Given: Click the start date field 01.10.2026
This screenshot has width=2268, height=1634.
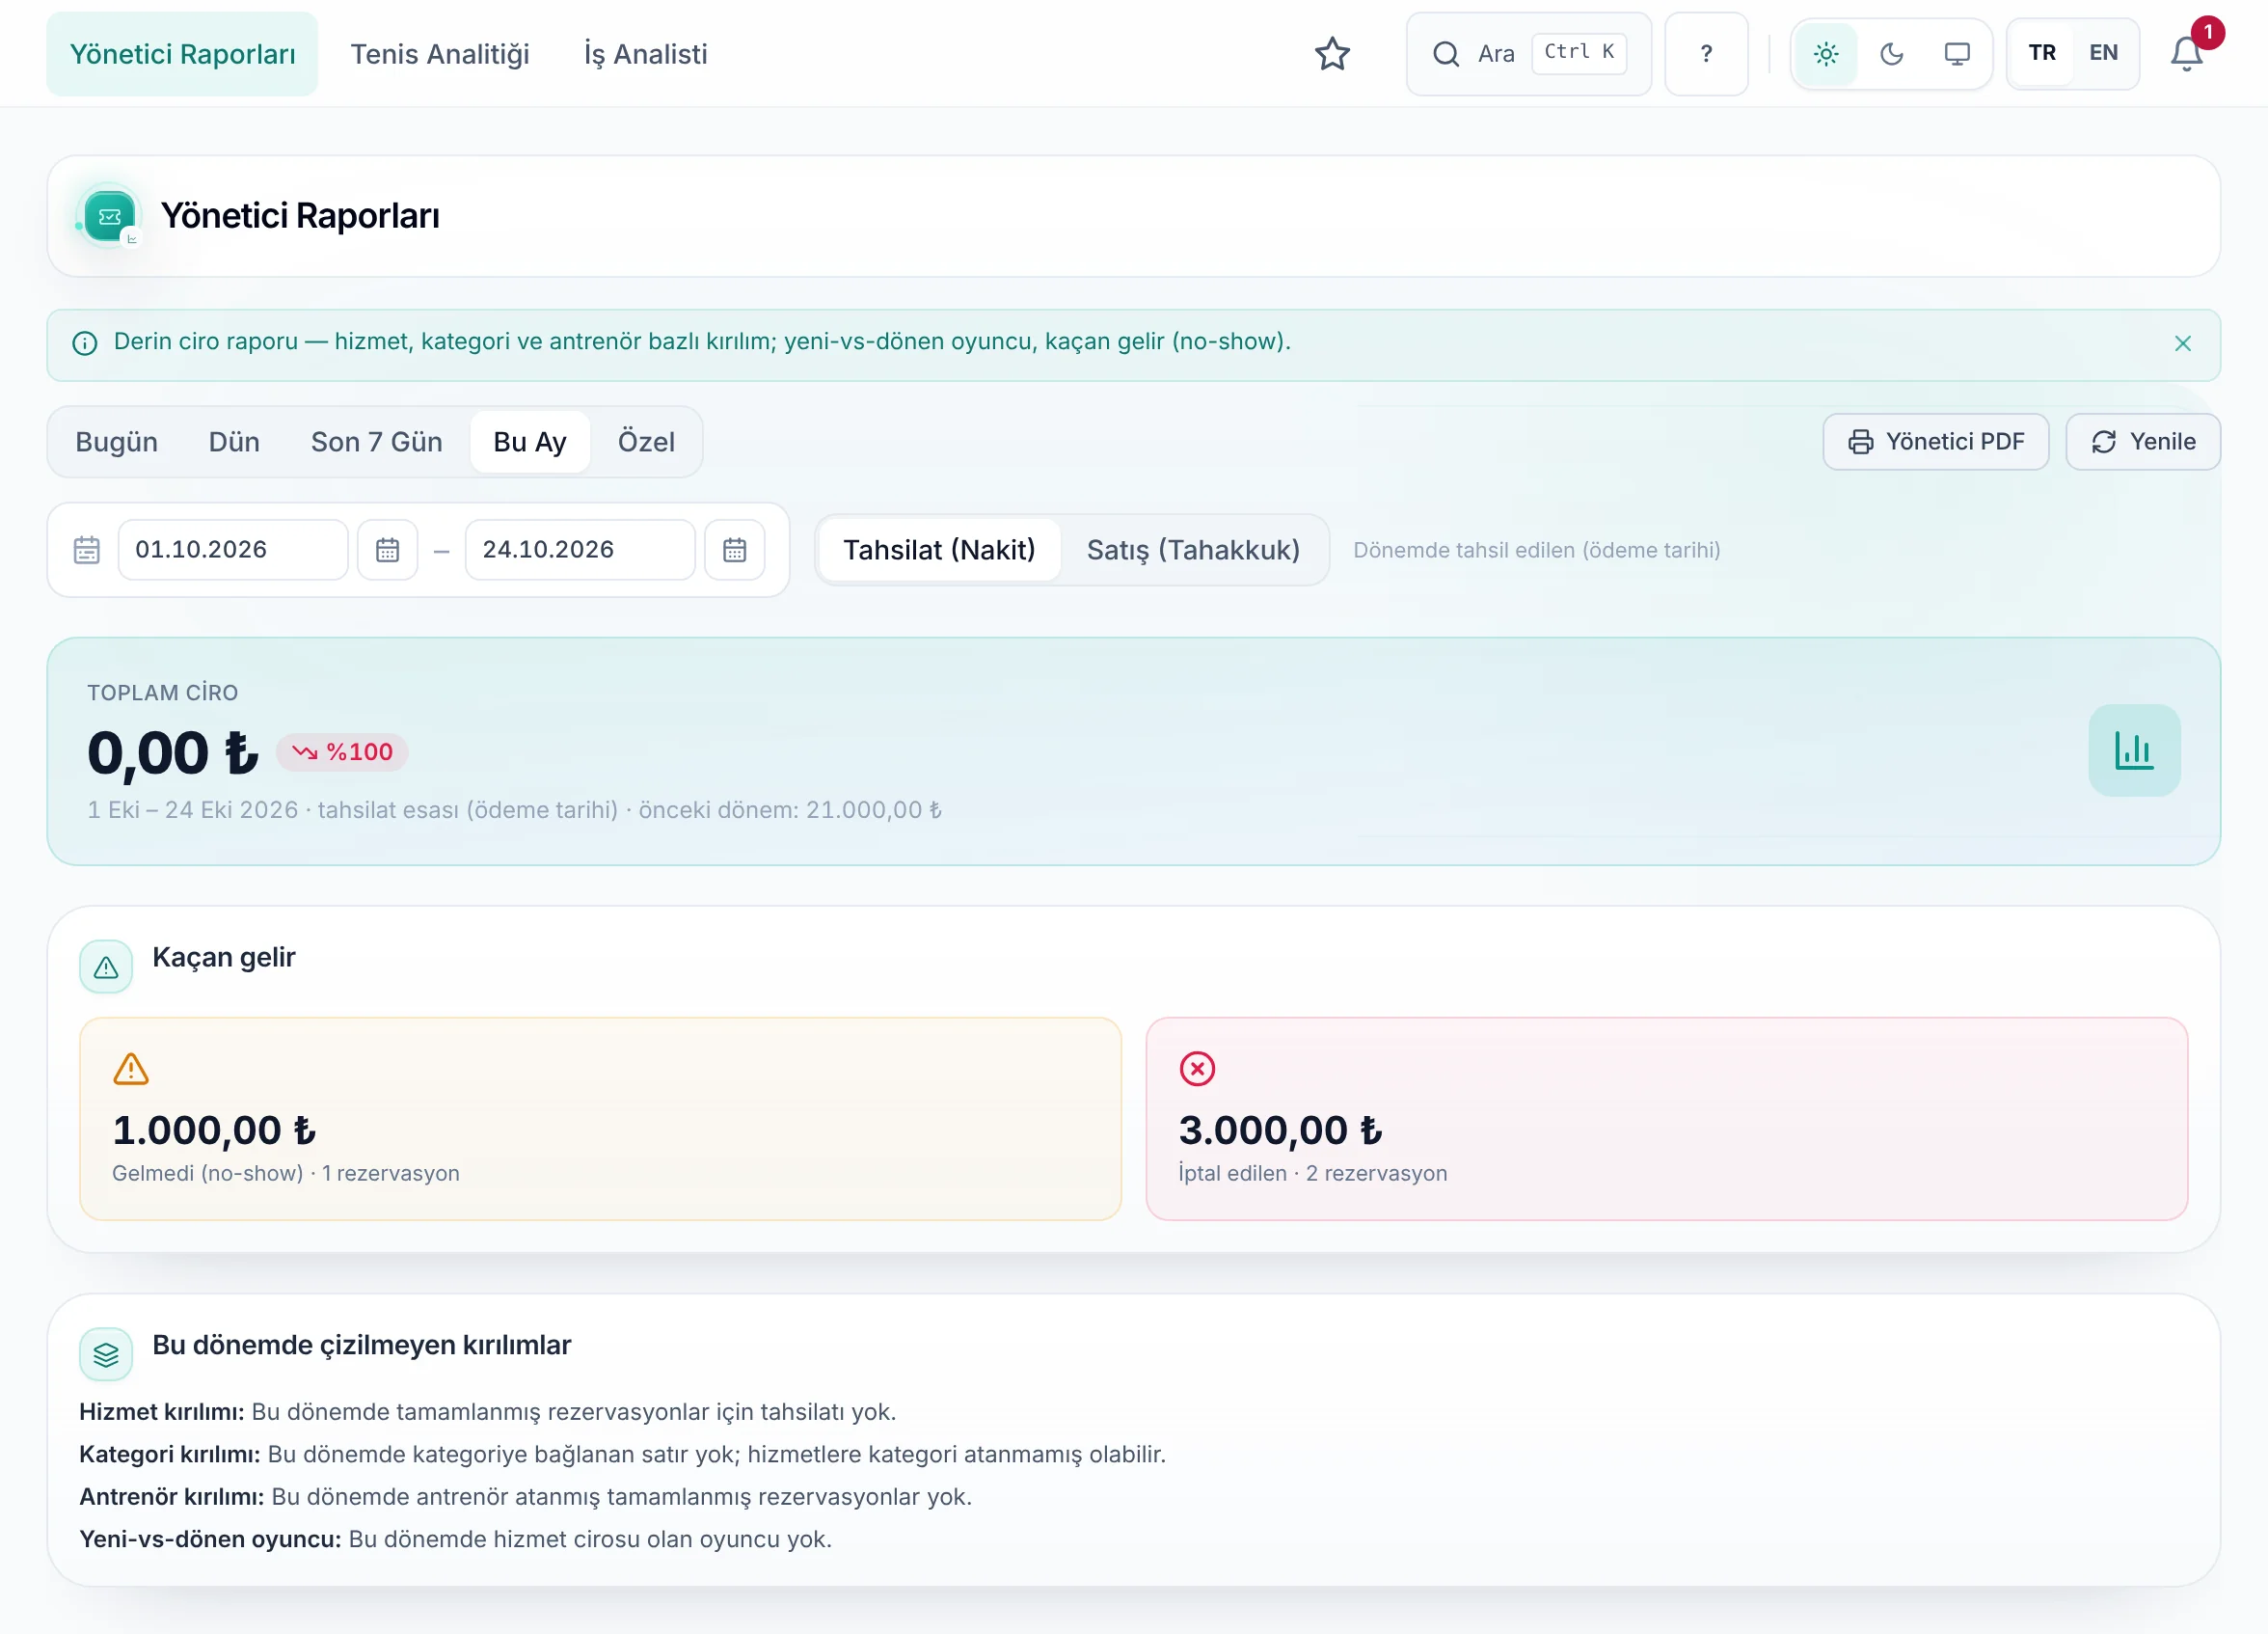Looking at the screenshot, I should pos(233,550).
